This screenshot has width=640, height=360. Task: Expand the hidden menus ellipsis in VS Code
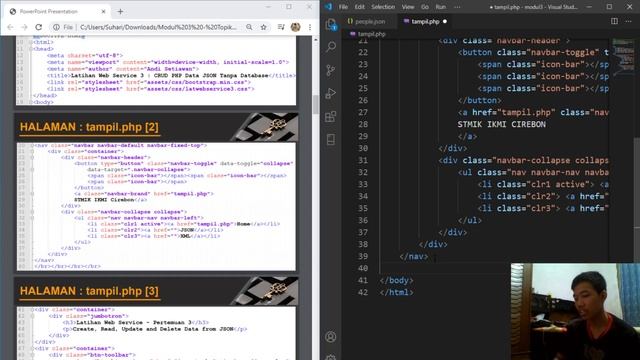tap(457, 7)
